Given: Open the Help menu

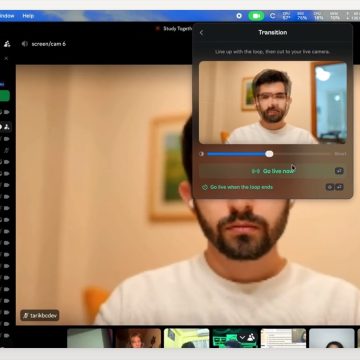Looking at the screenshot, I should coord(28,16).
